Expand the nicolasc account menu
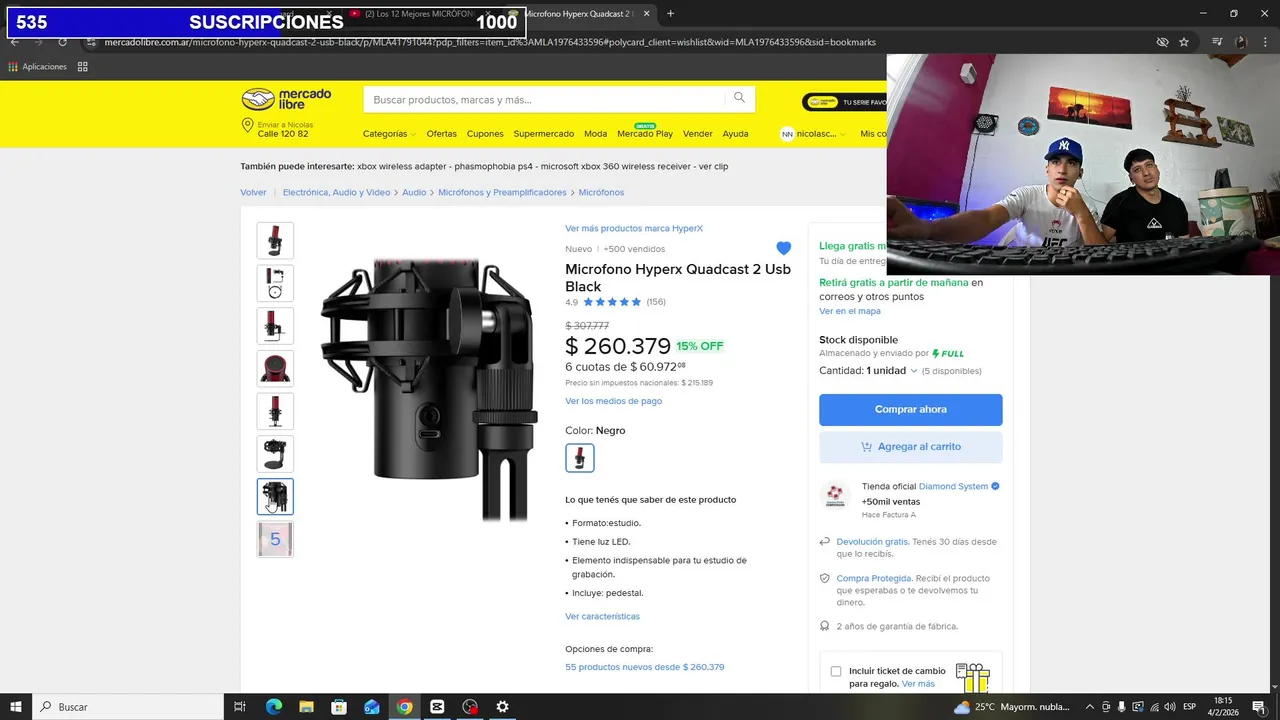The height and width of the screenshot is (720, 1280). click(x=812, y=134)
